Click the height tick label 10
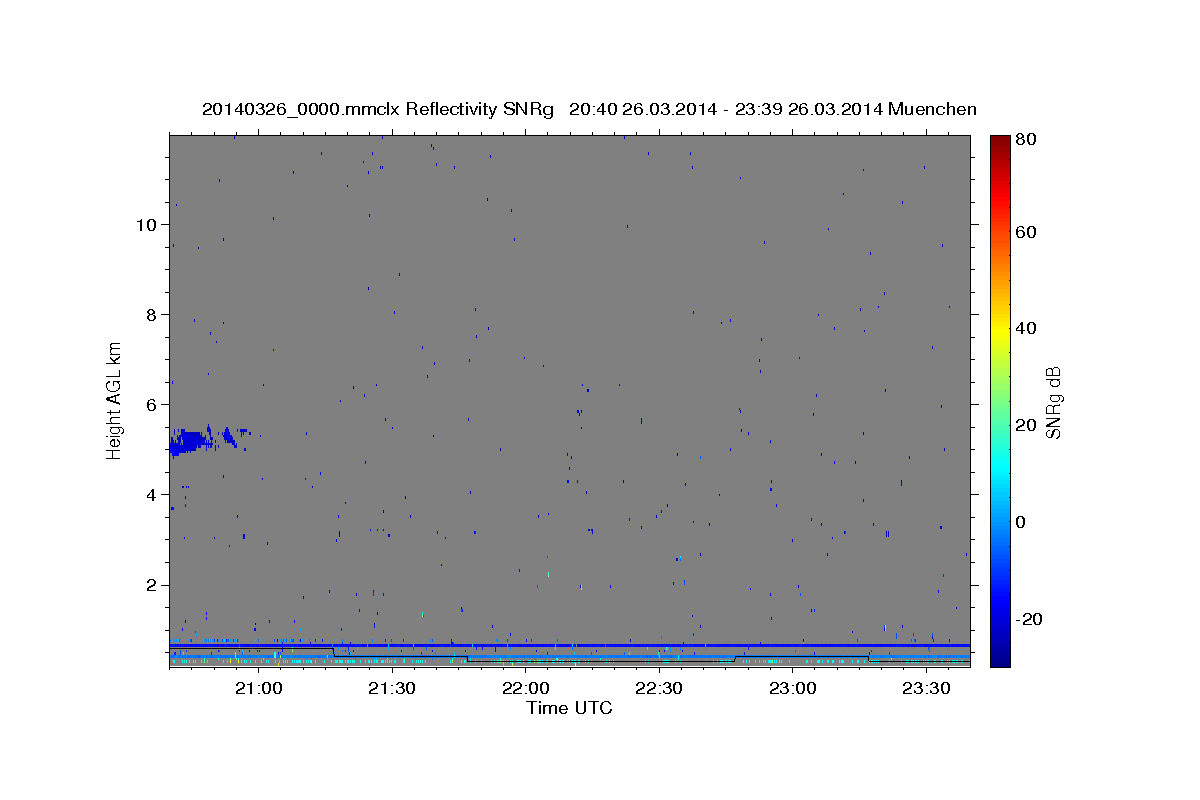This screenshot has width=1200, height=800. pos(146,225)
